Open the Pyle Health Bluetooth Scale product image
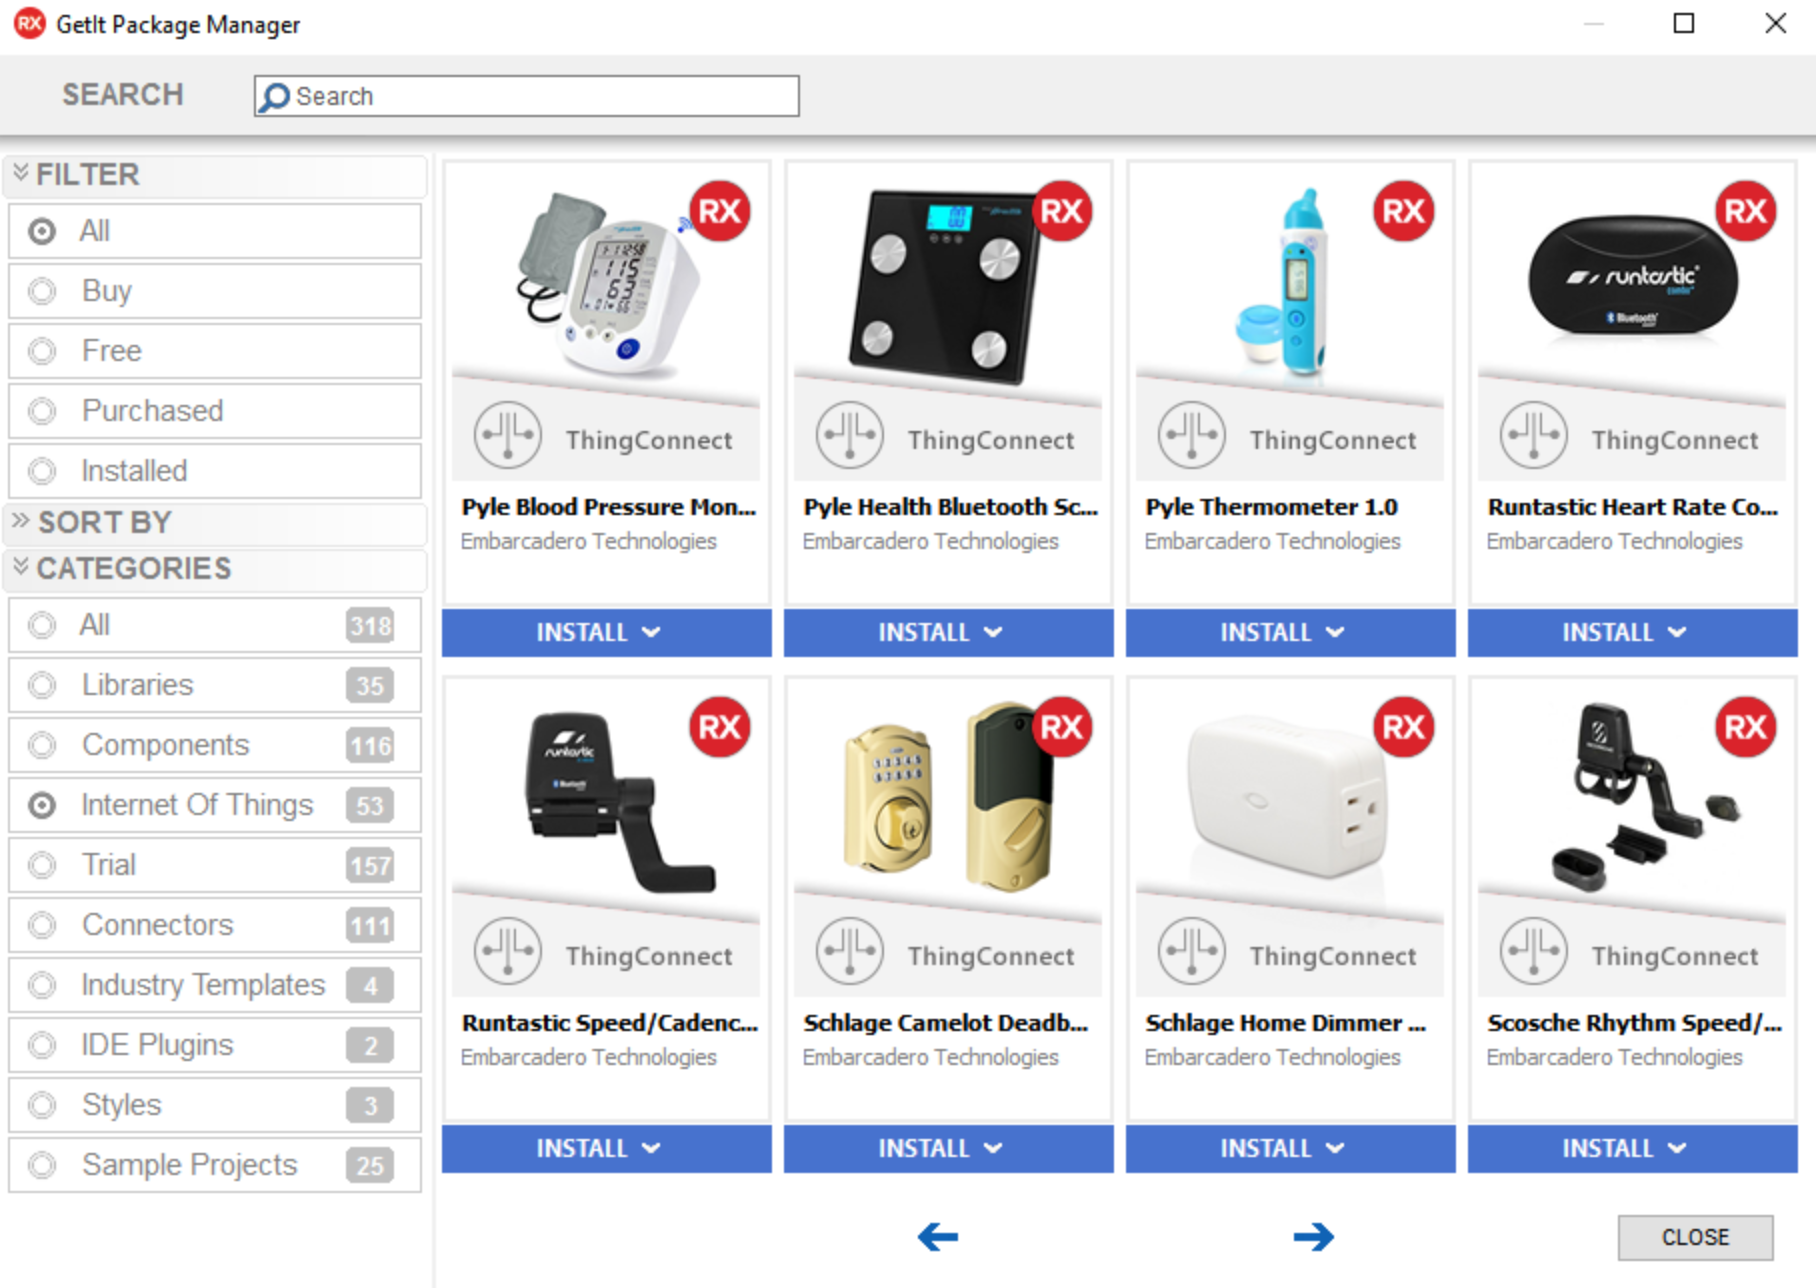 pyautogui.click(x=946, y=285)
